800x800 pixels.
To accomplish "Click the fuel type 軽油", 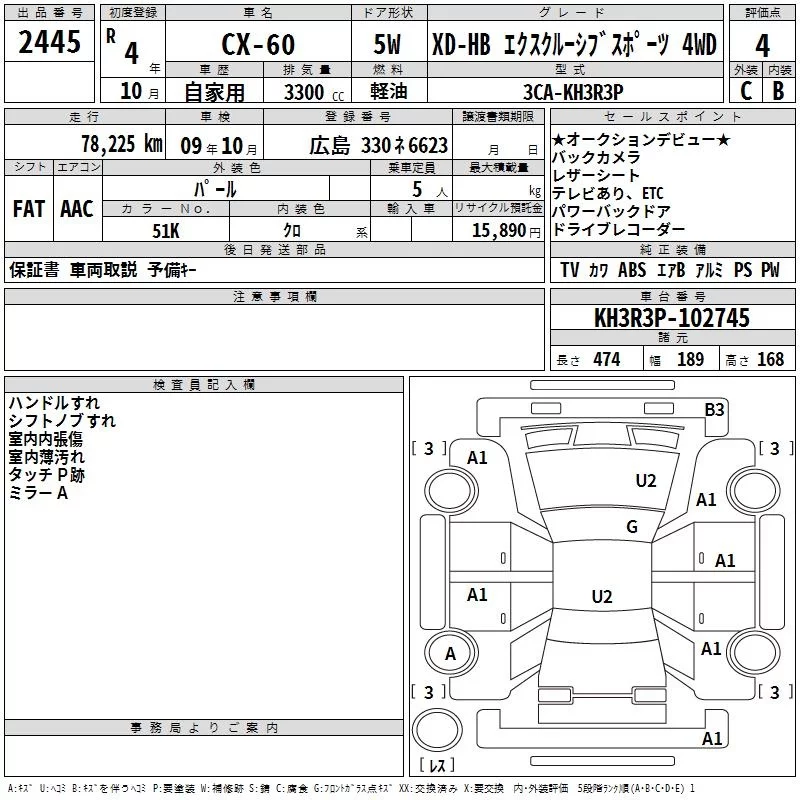I will pyautogui.click(x=389, y=91).
